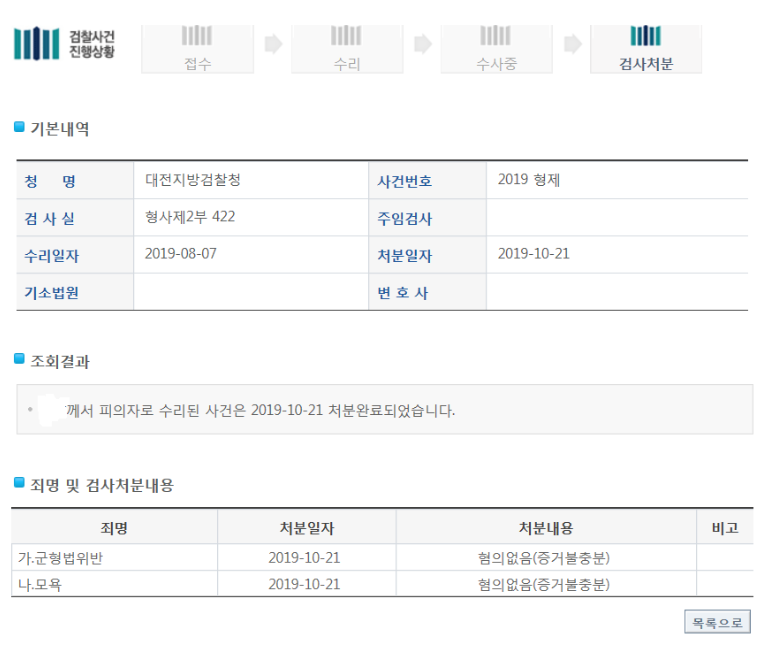Click the 대전지방검찰청 office name value

coord(193,181)
